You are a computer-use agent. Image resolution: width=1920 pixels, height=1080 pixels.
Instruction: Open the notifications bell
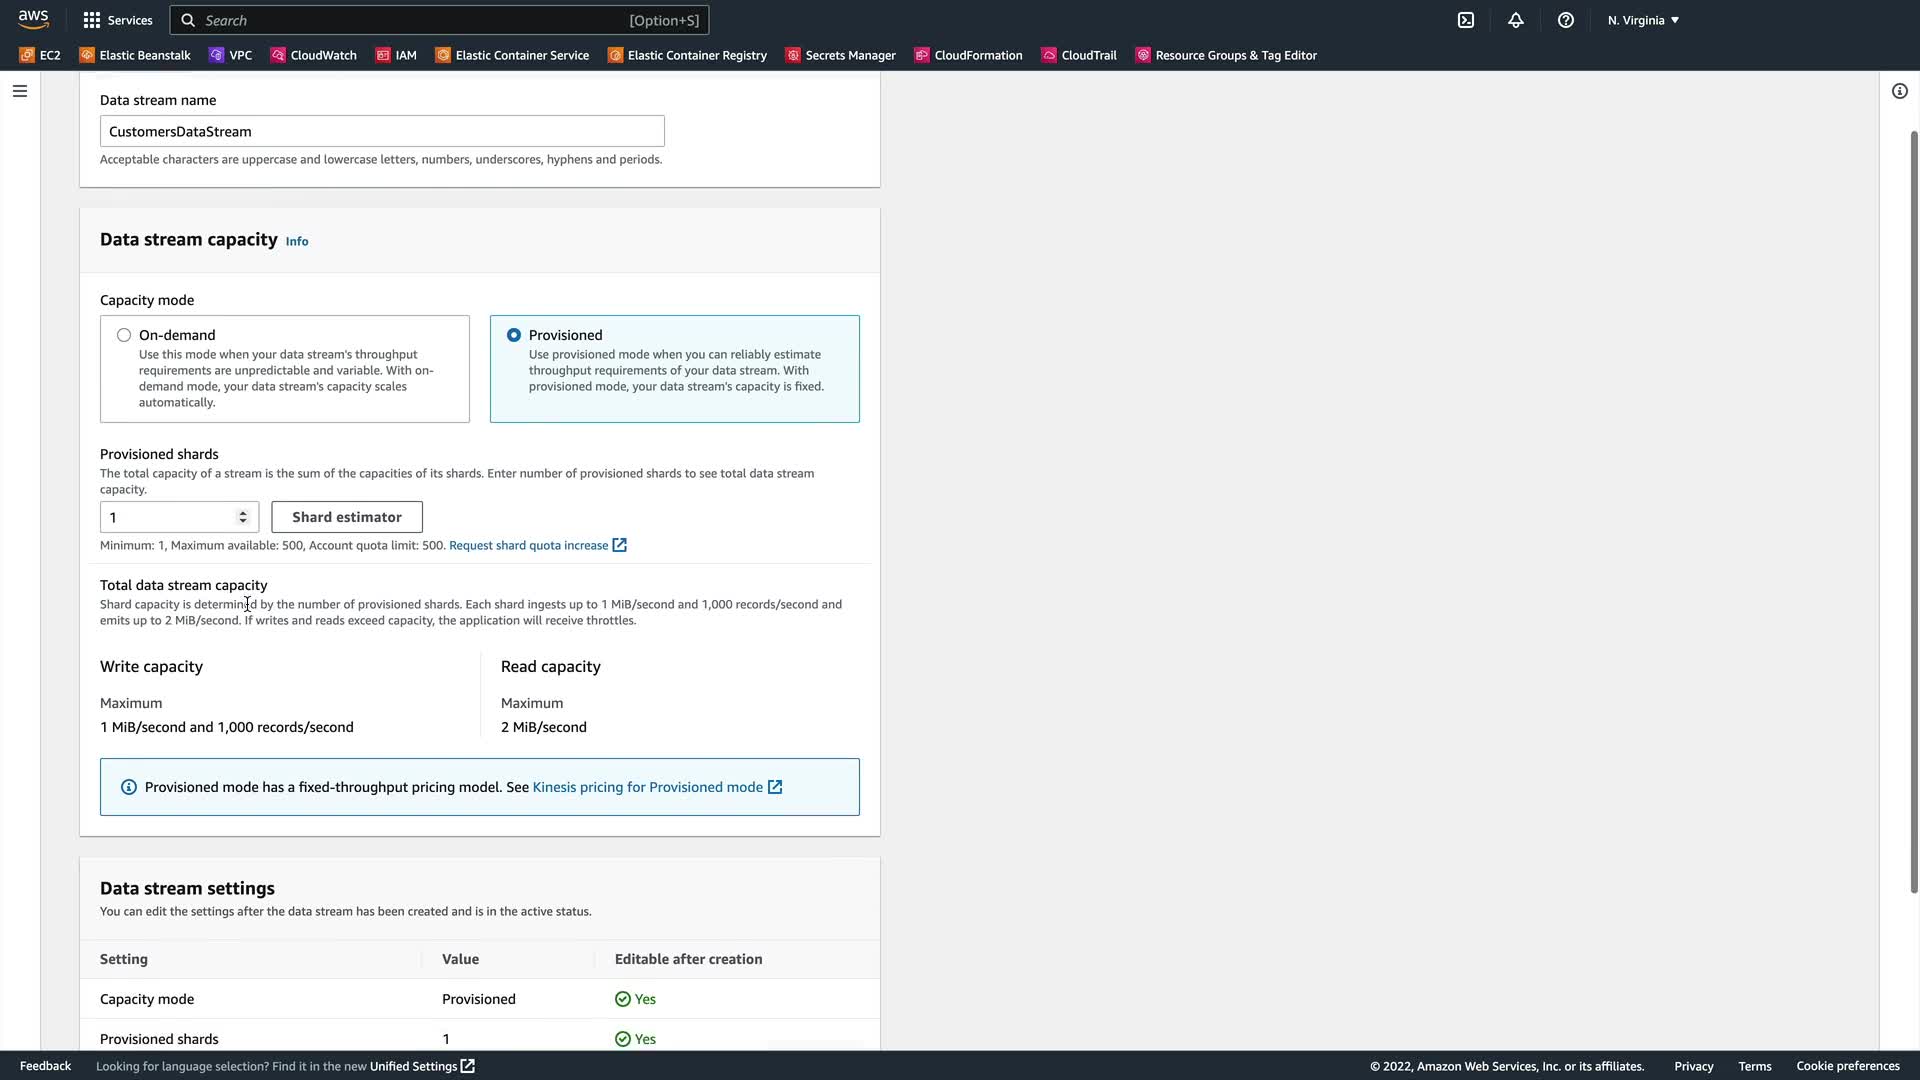pyautogui.click(x=1516, y=20)
